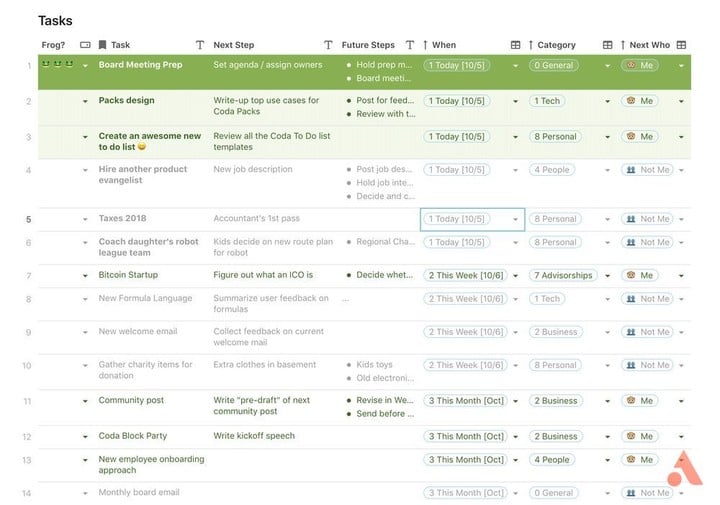Click the table icon at far right of header
Screen dimensions: 720x505
point(681,45)
